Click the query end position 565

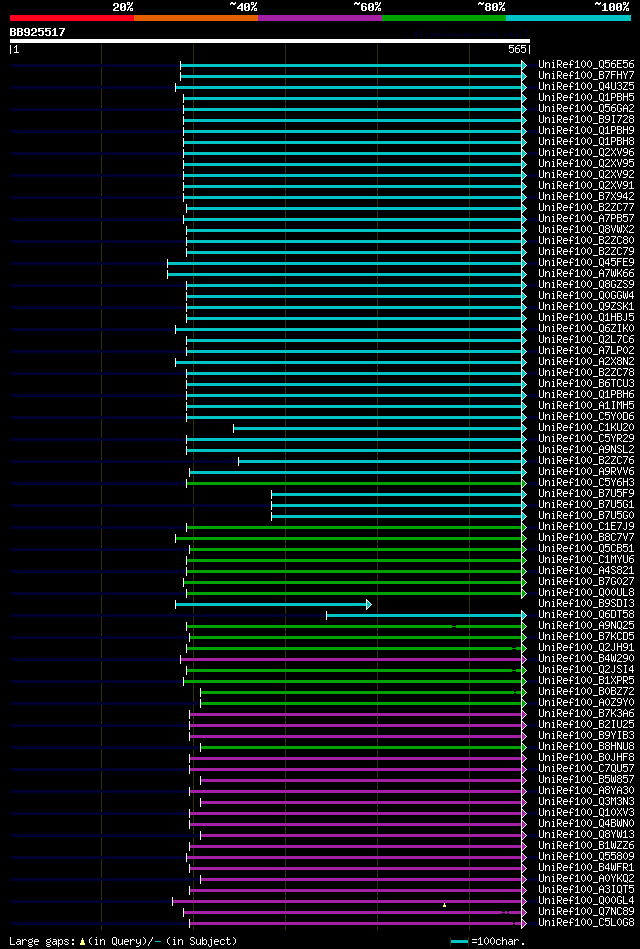517,50
